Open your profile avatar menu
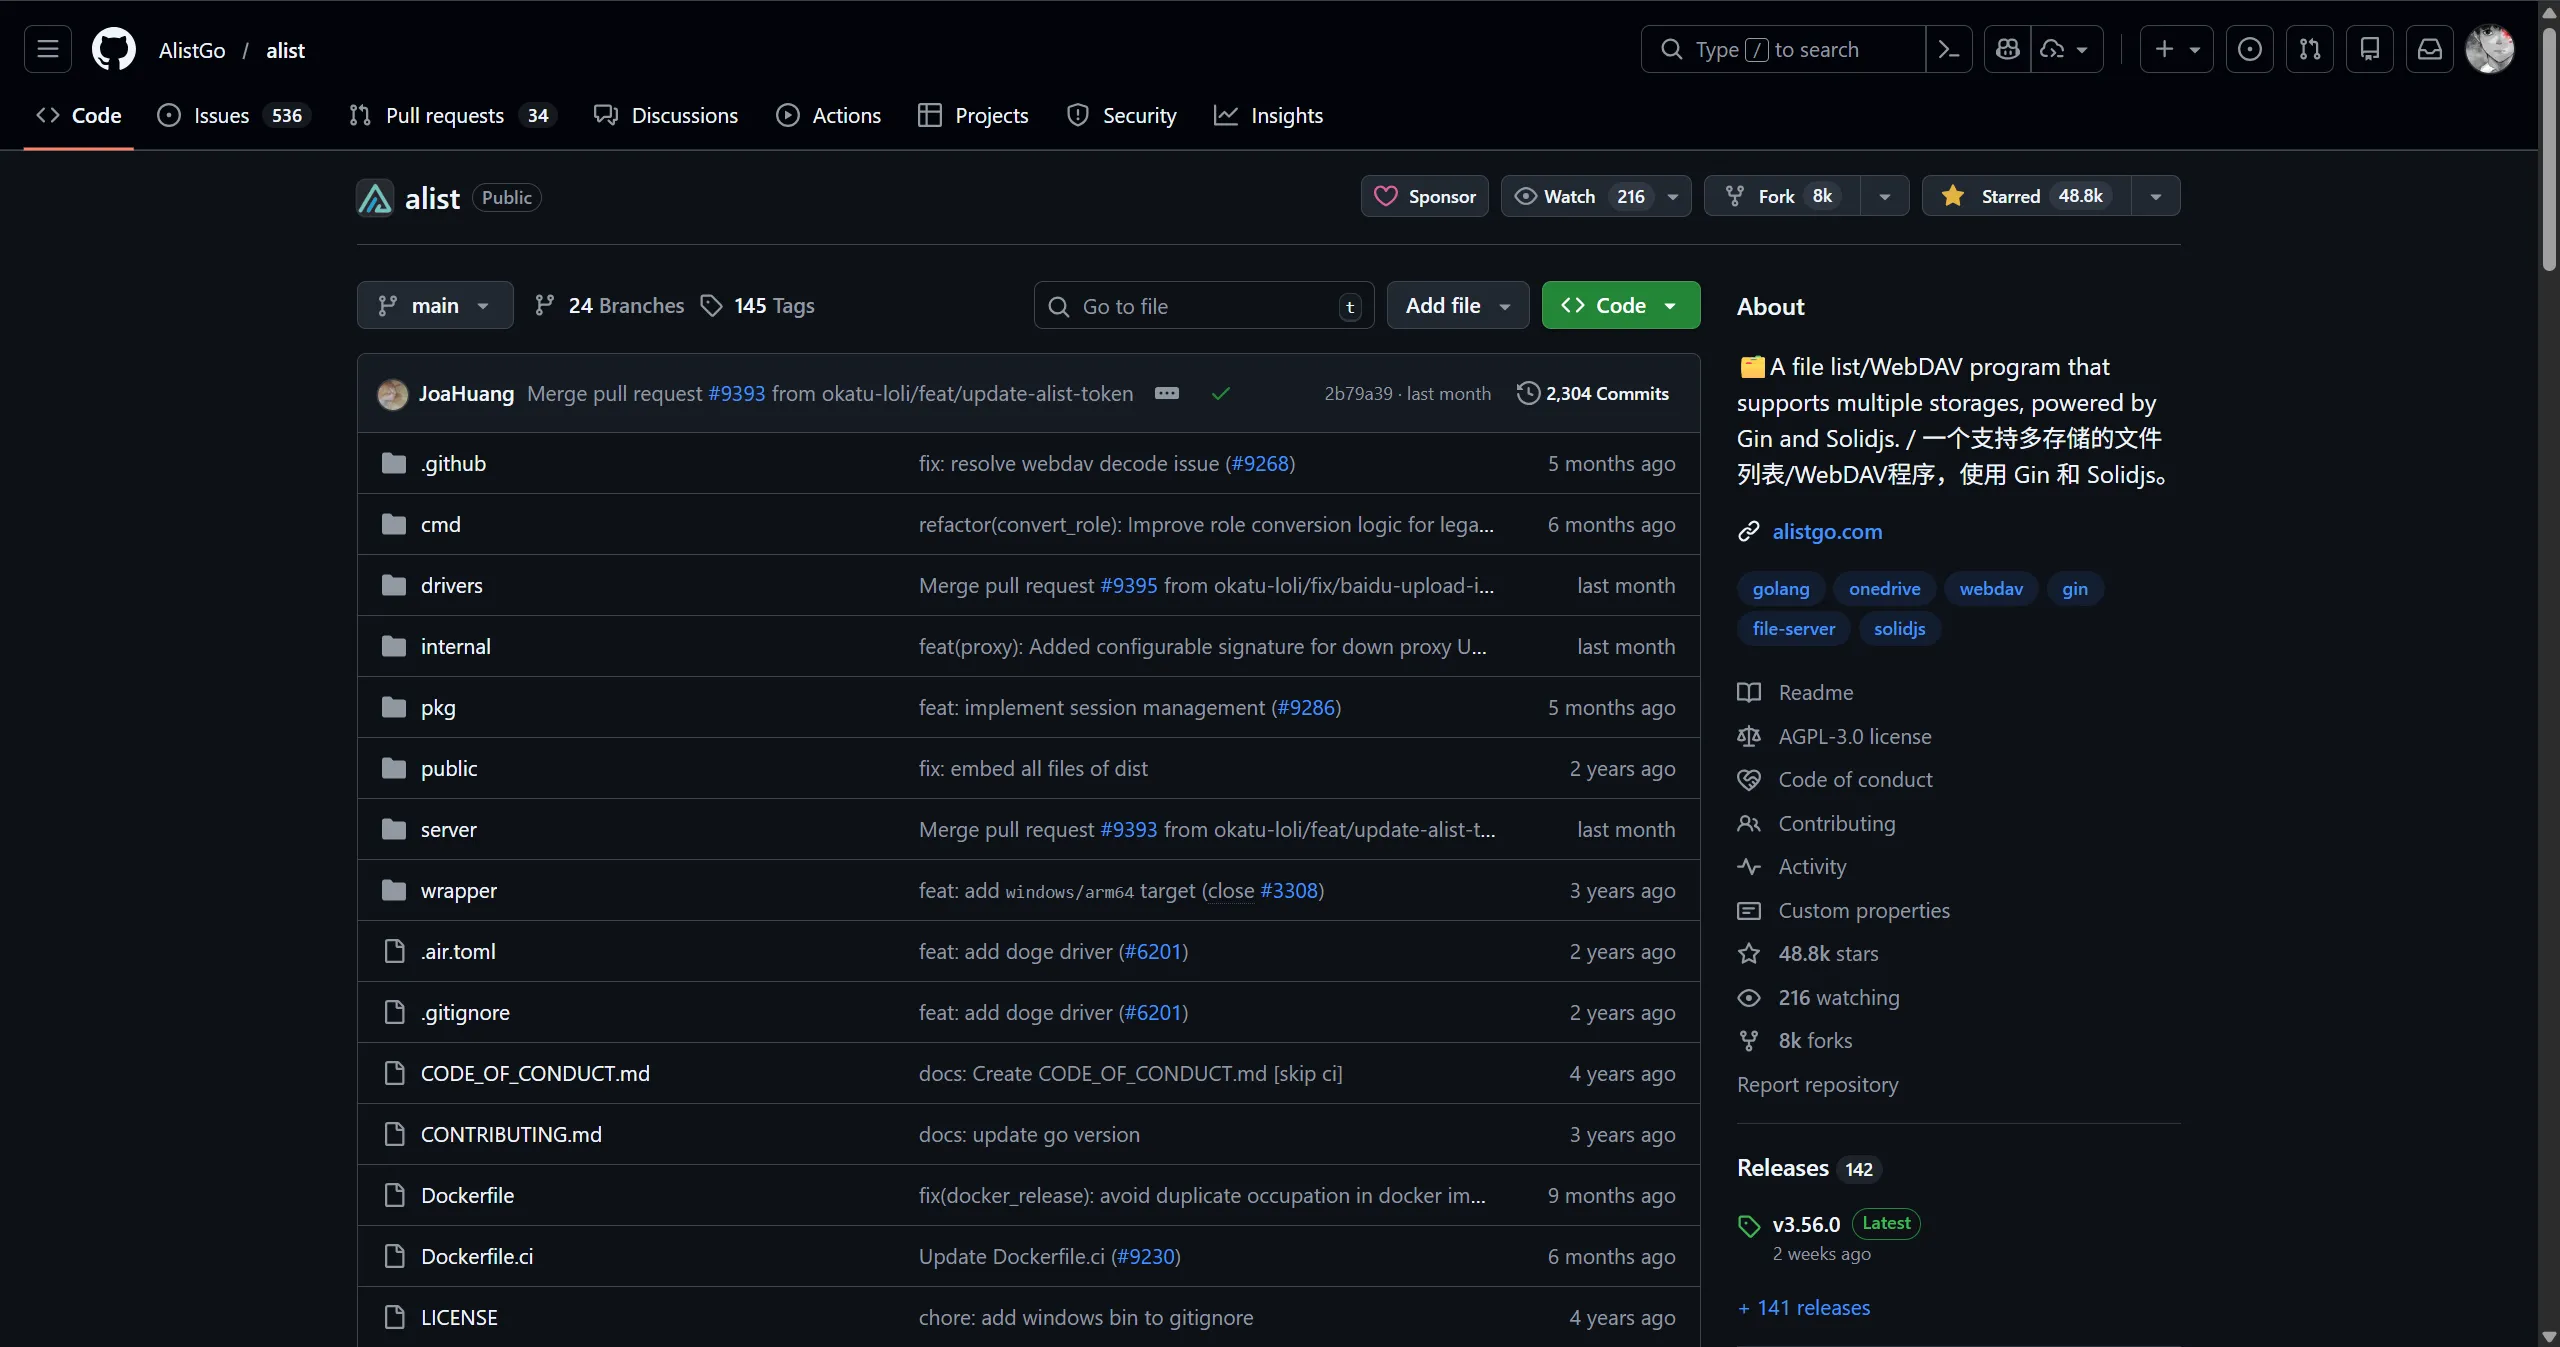 coord(2490,49)
